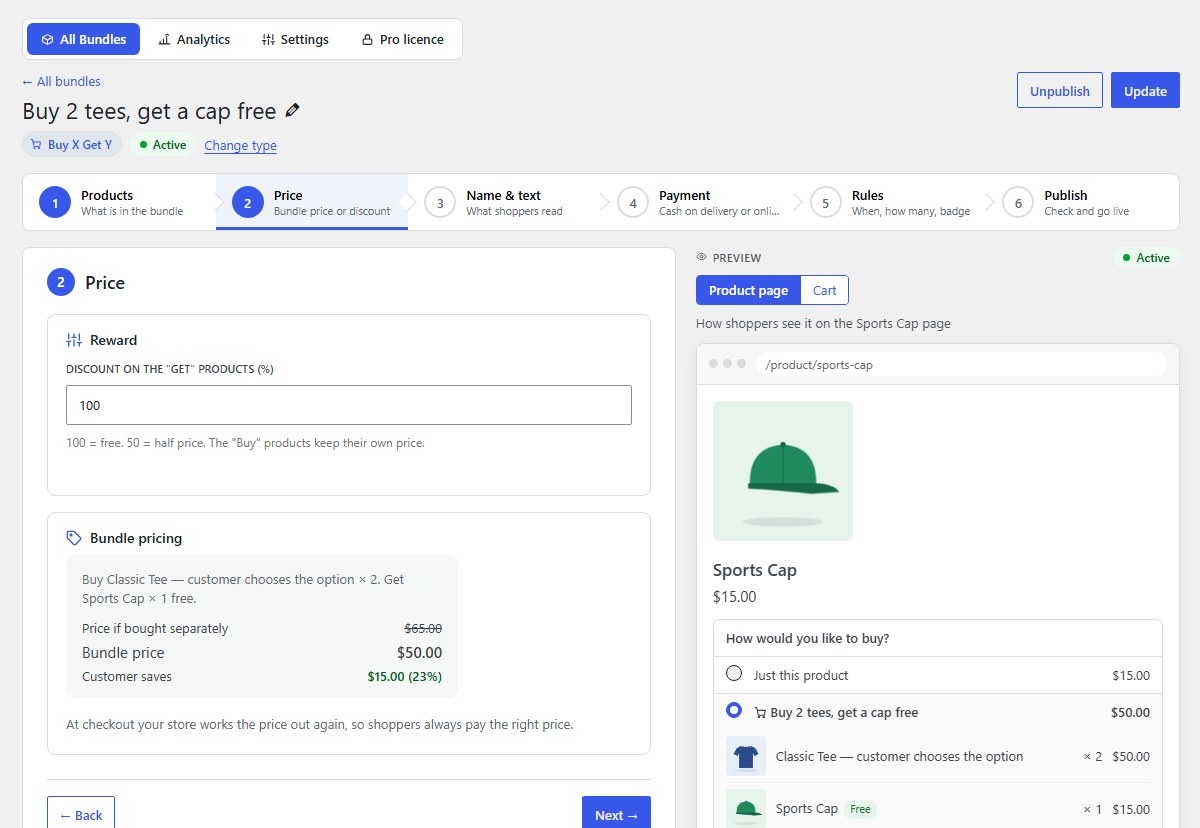1200x828 pixels.
Task: Click the pencil icon beside bundle title
Action: pos(292,110)
